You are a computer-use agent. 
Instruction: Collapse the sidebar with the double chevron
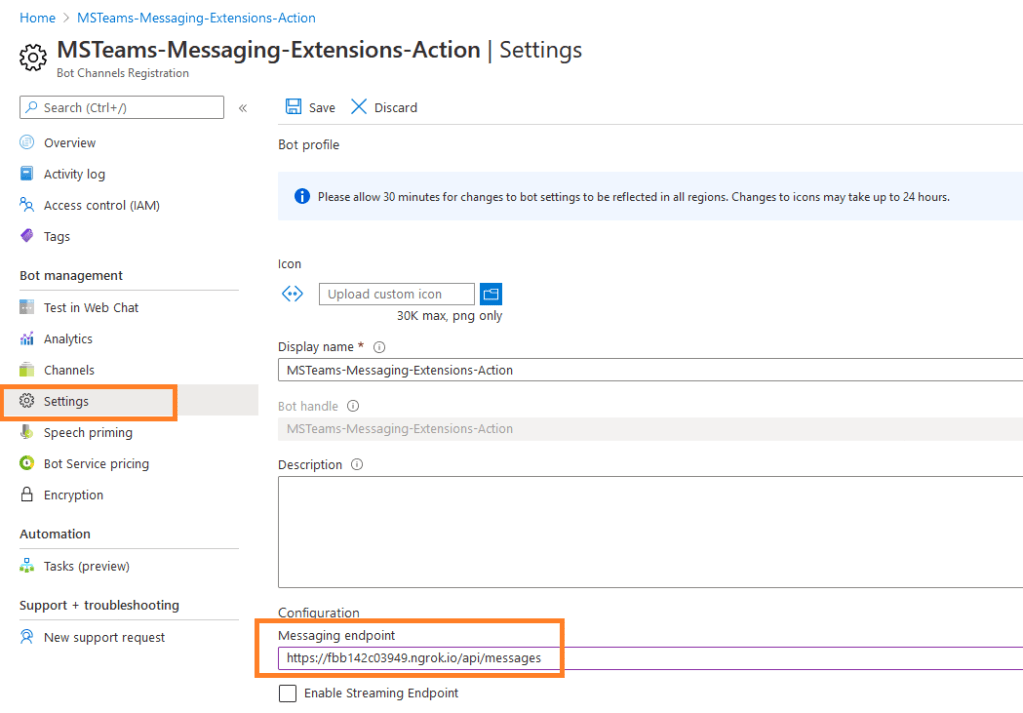(242, 108)
